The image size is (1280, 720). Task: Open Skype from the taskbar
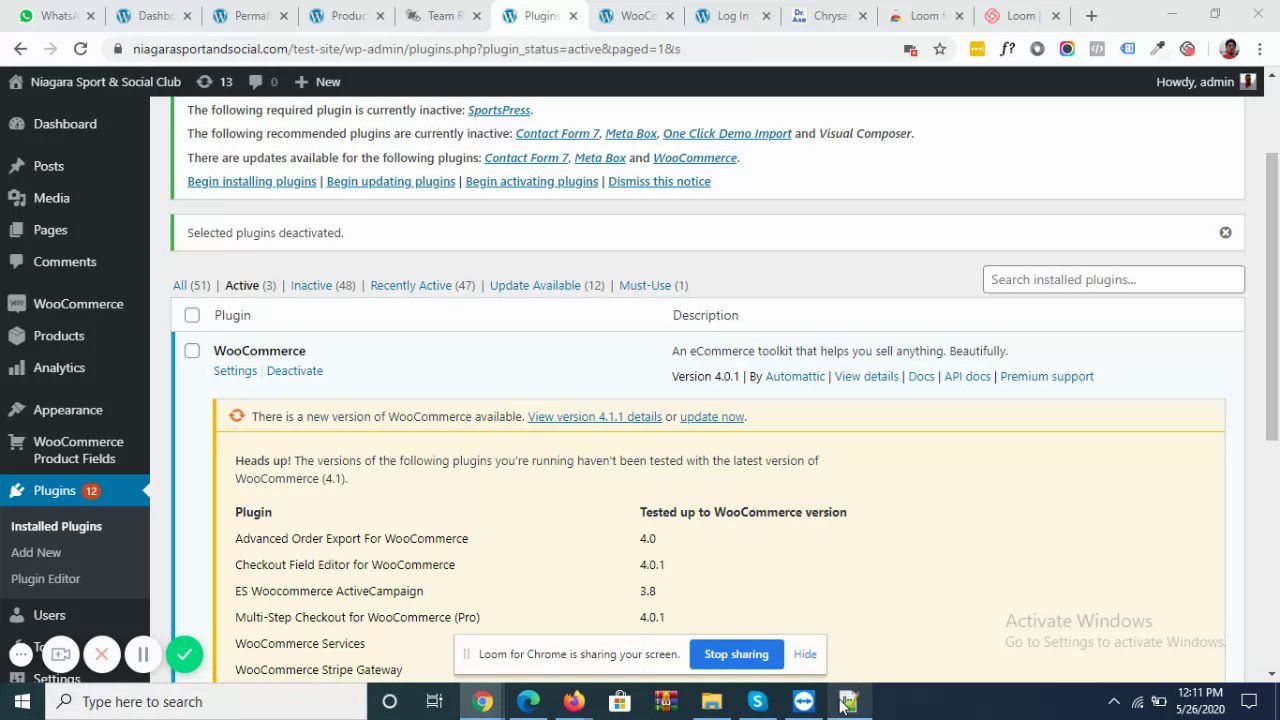757,701
